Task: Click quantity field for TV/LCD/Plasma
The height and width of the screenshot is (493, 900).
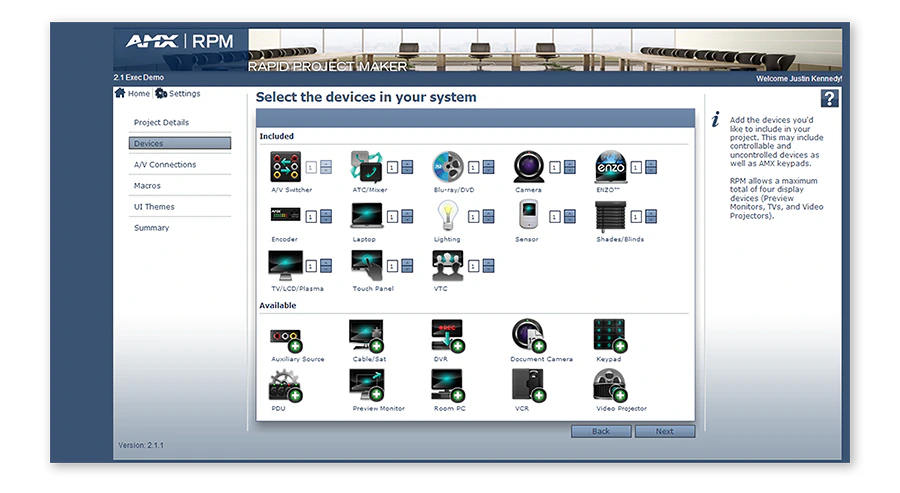Action: 311,266
